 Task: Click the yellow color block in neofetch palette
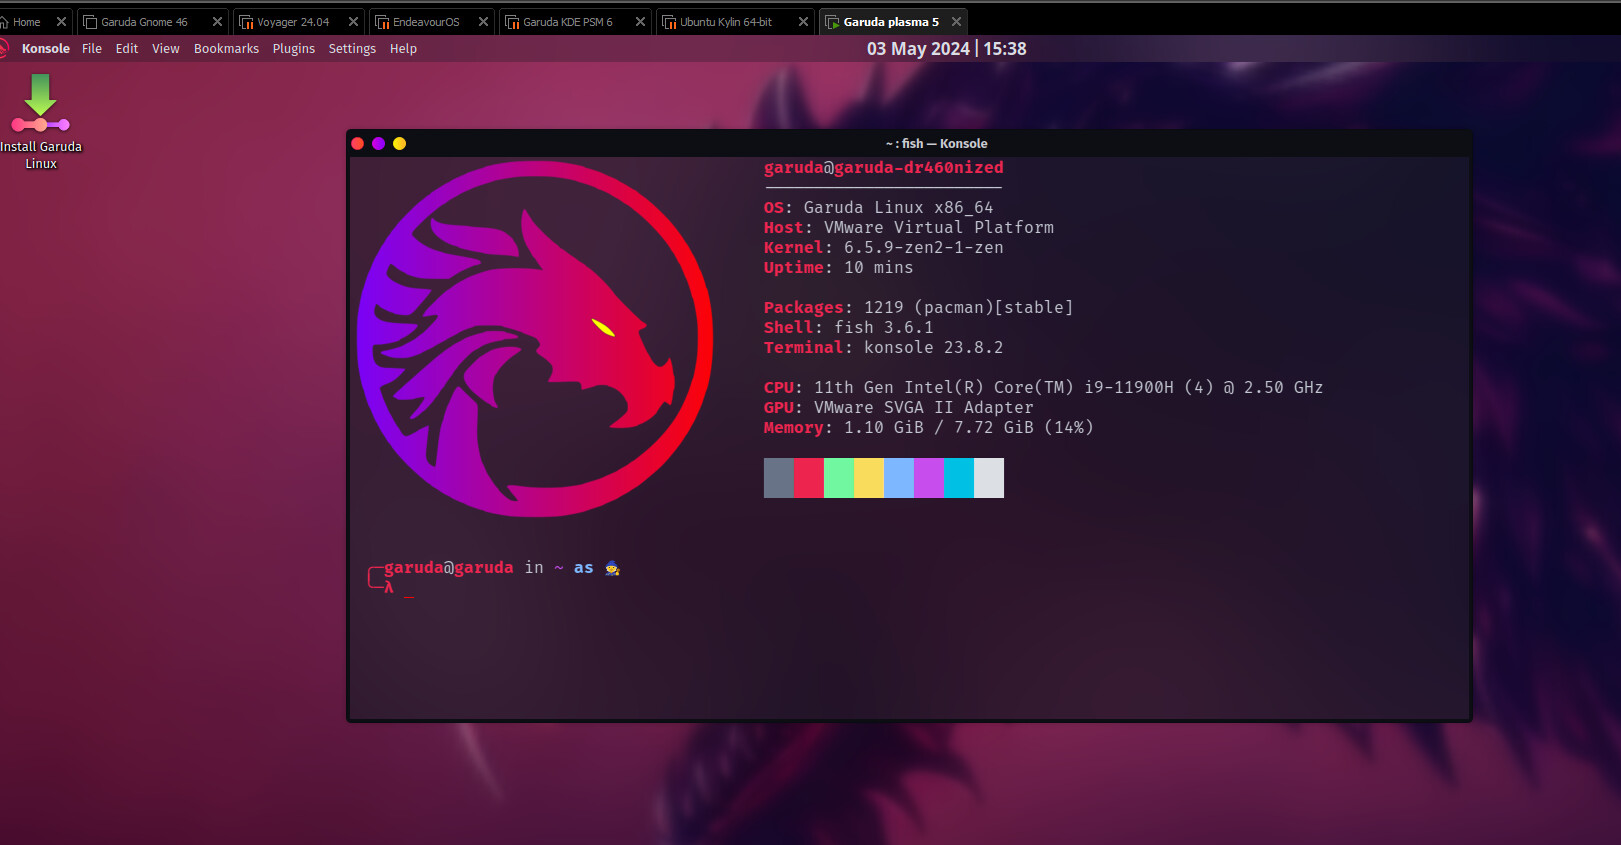tap(869, 478)
